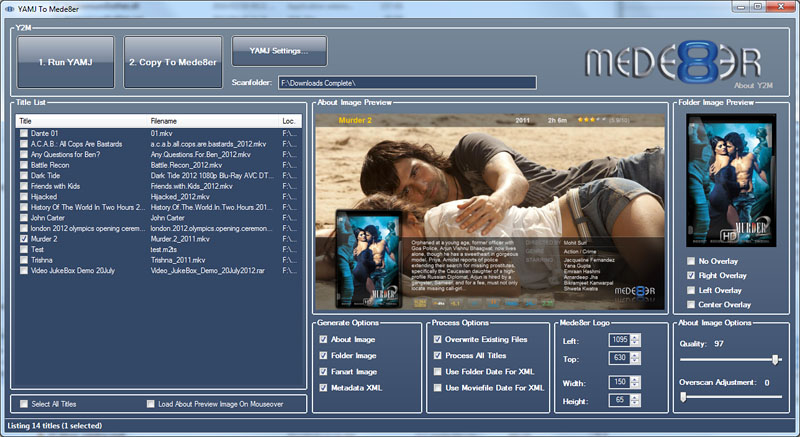Click the Top value spinner arrows
Image resolution: width=800 pixels, height=437 pixels.
click(x=636, y=358)
